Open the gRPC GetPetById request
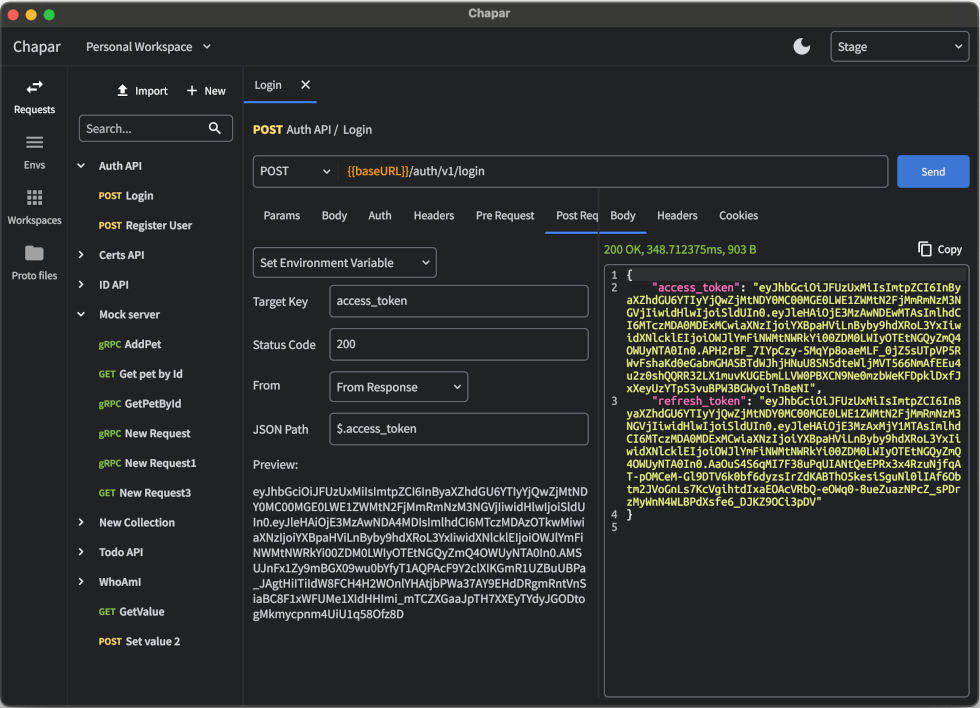The image size is (980, 708). [x=139, y=404]
